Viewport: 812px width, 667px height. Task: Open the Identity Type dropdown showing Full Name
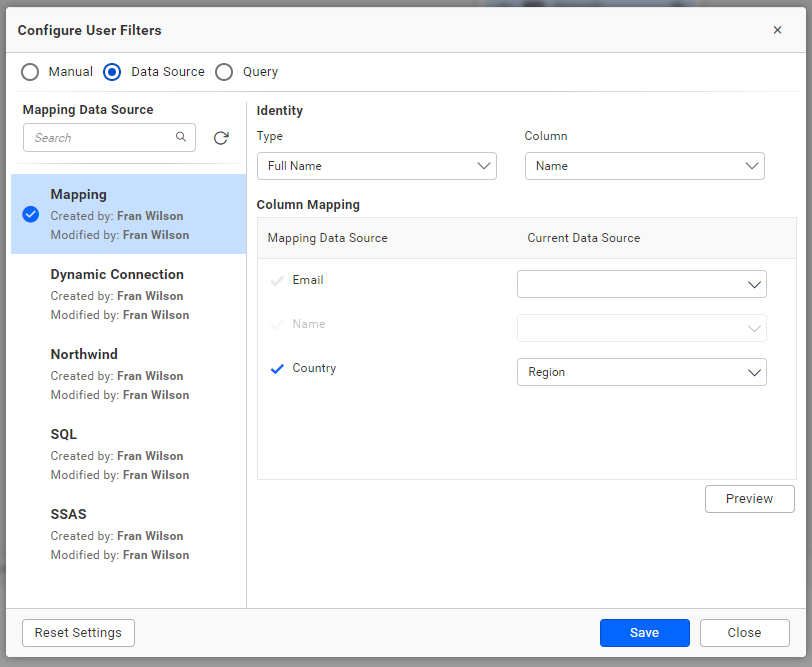click(x=377, y=166)
